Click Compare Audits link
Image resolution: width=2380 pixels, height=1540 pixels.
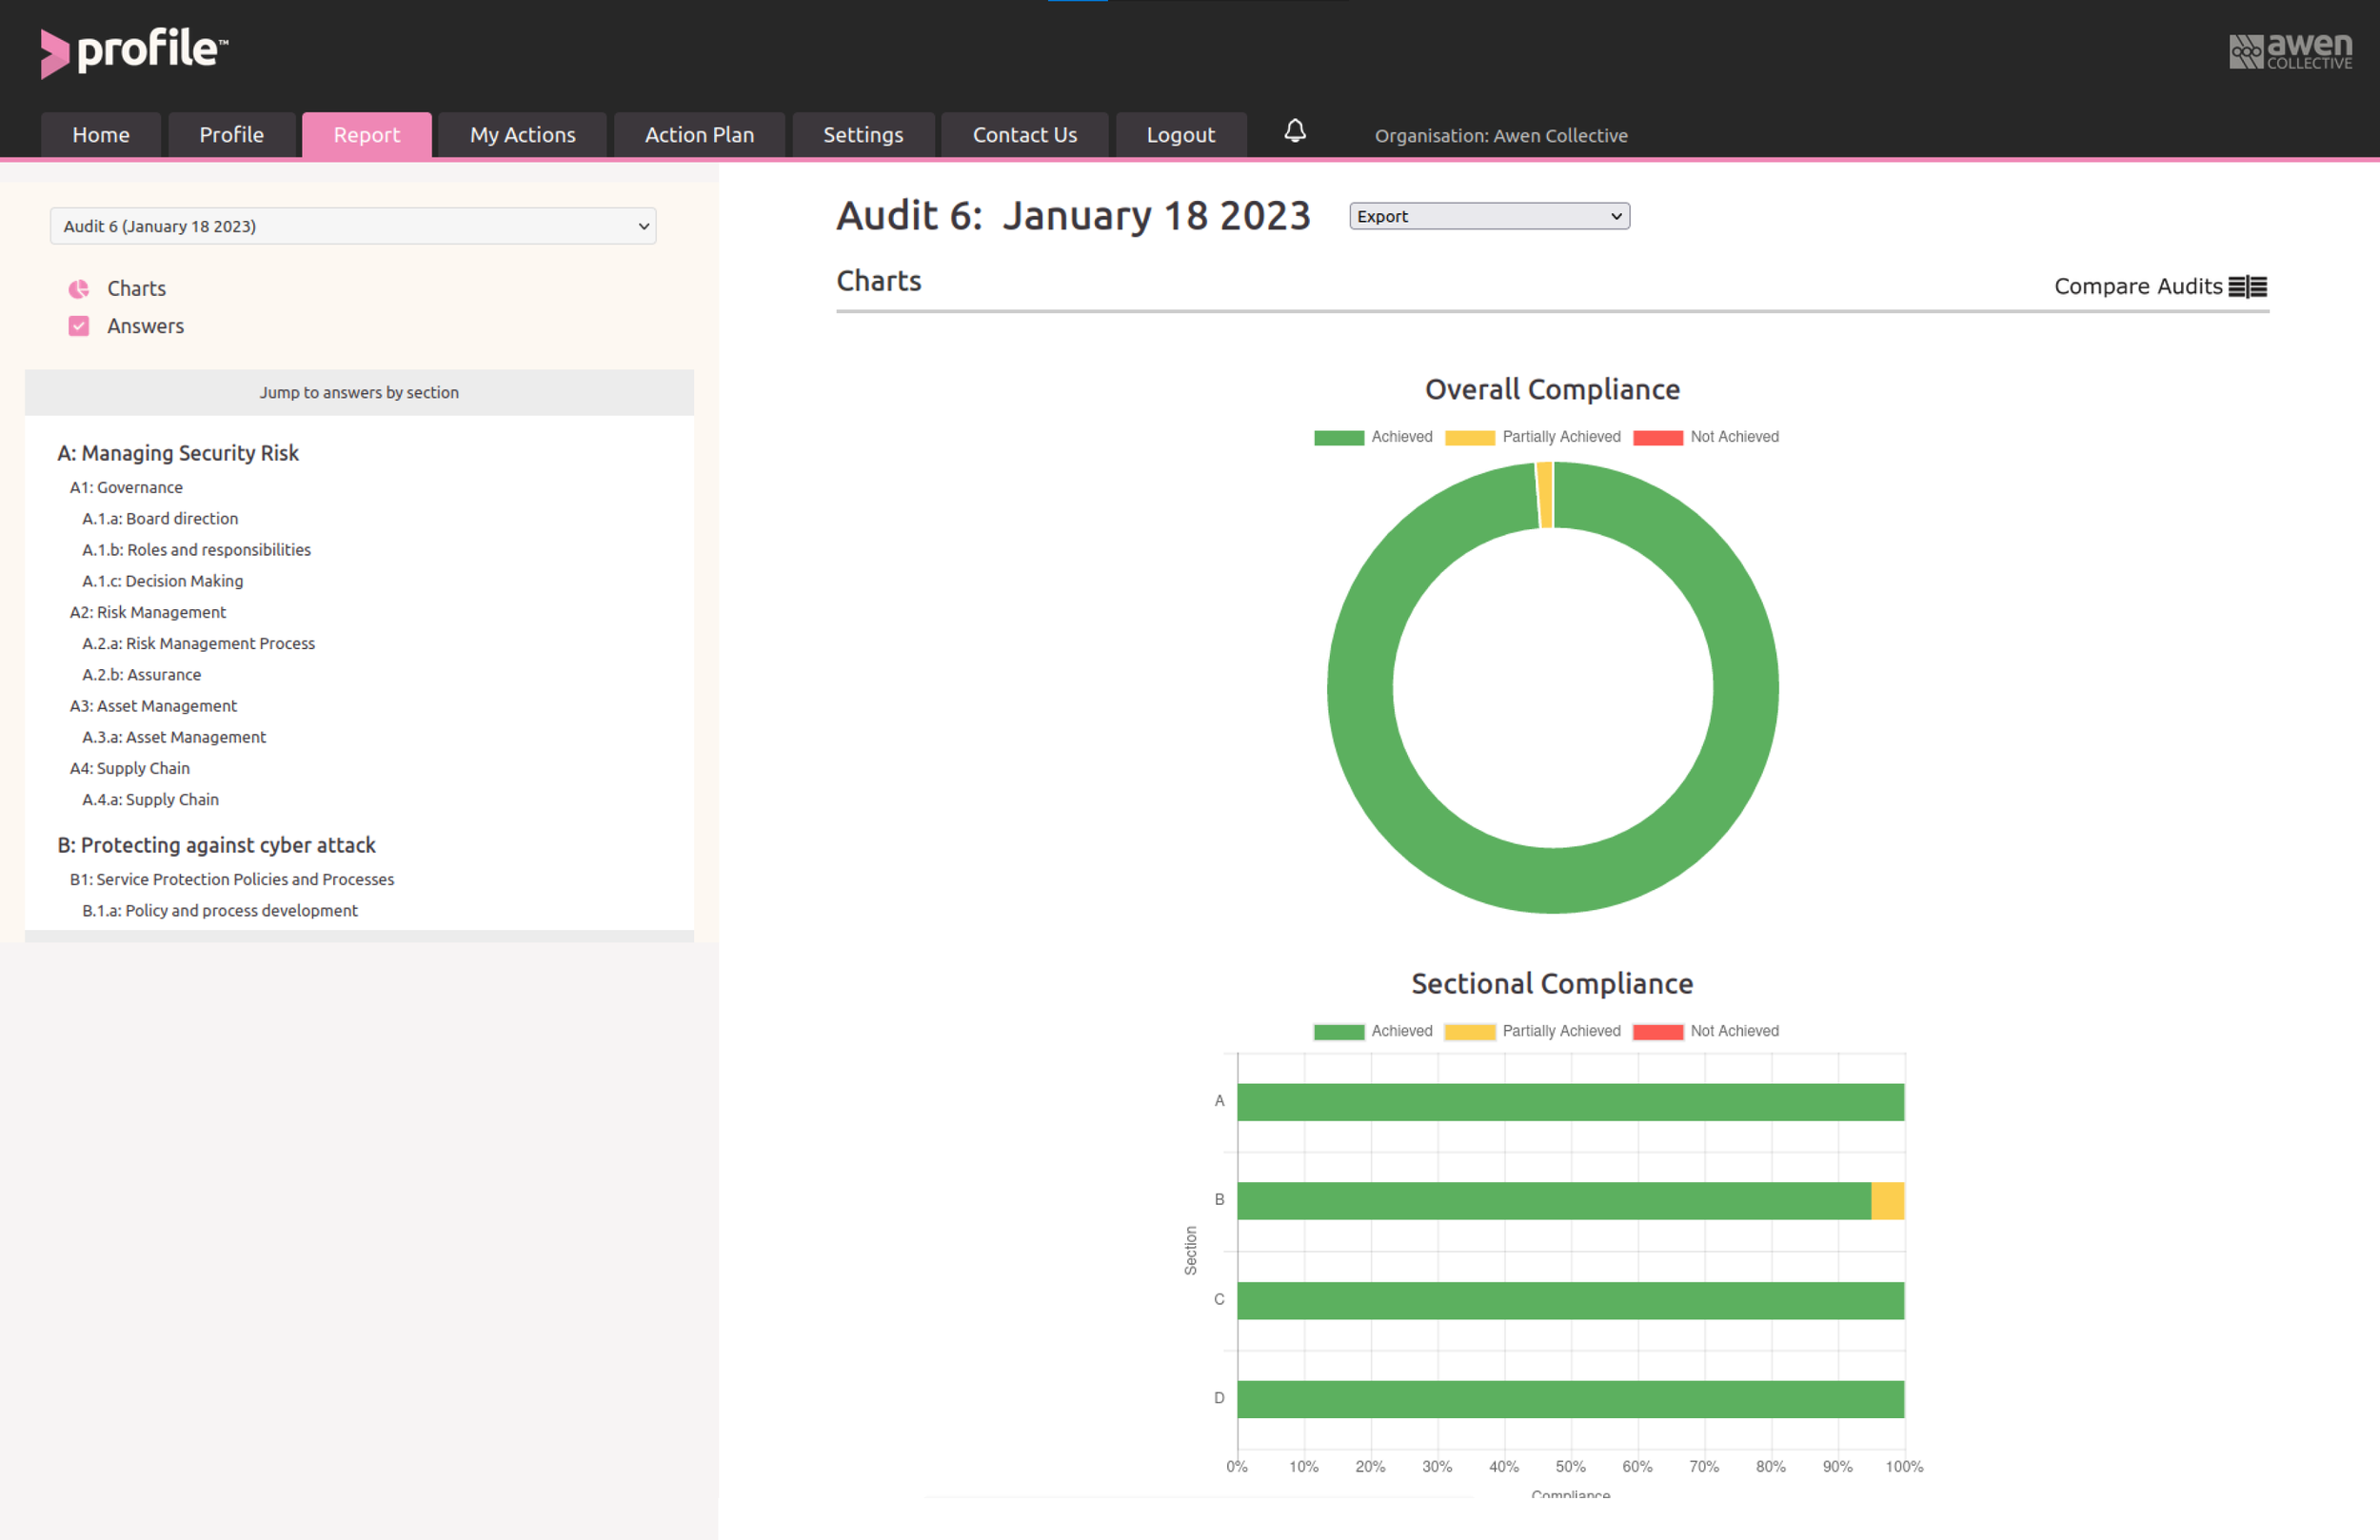pyautogui.click(x=2138, y=287)
